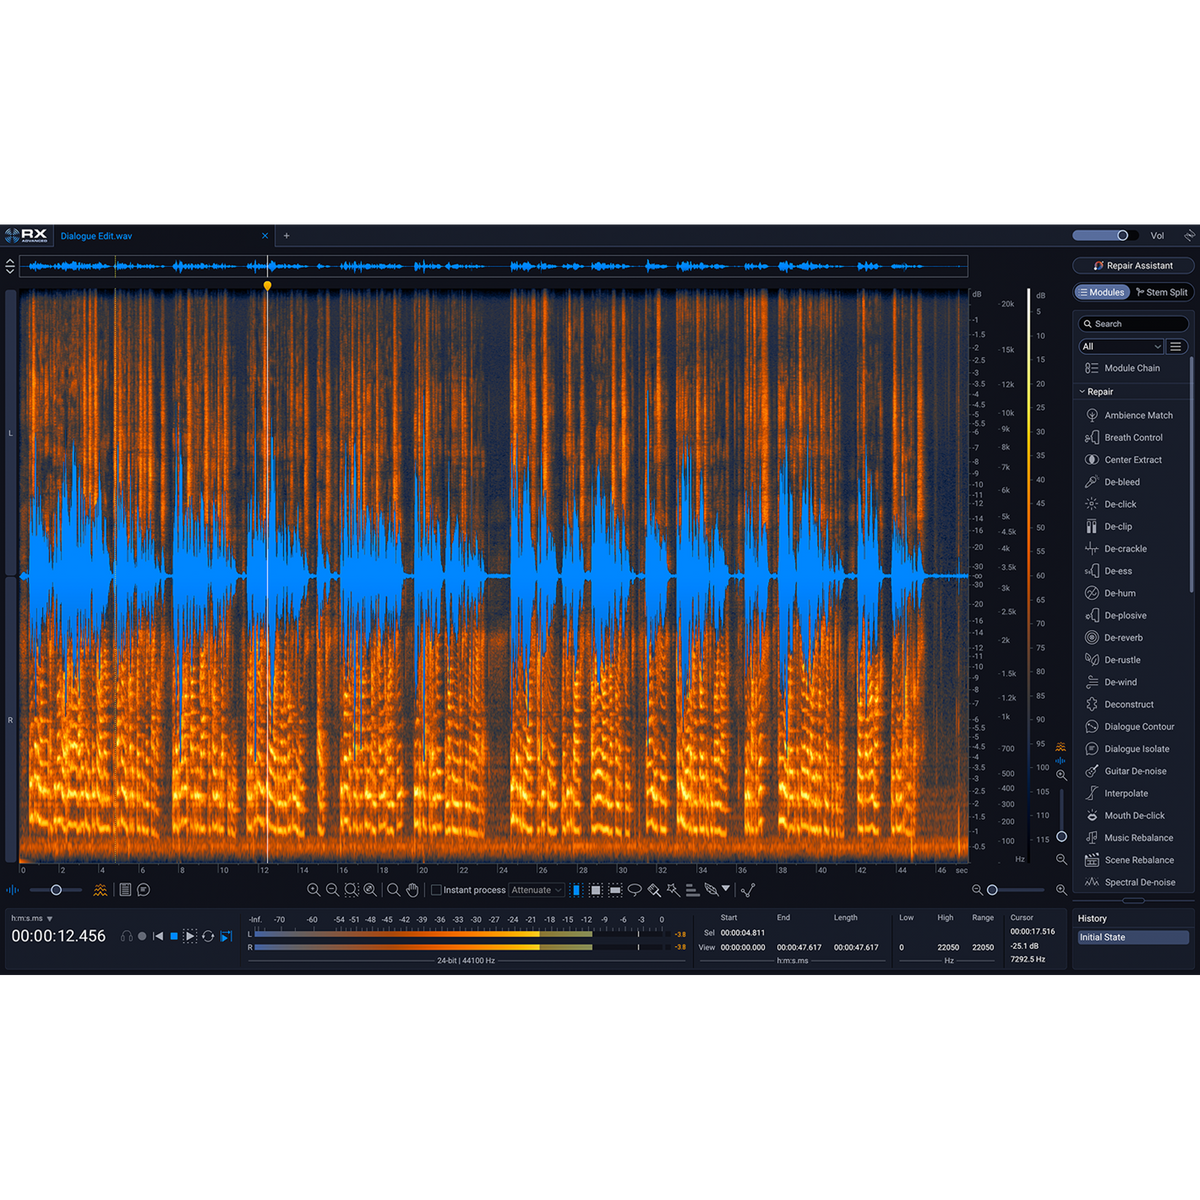Open the Music Rebalance module
This screenshot has width=1200, height=1200.
tap(1131, 838)
